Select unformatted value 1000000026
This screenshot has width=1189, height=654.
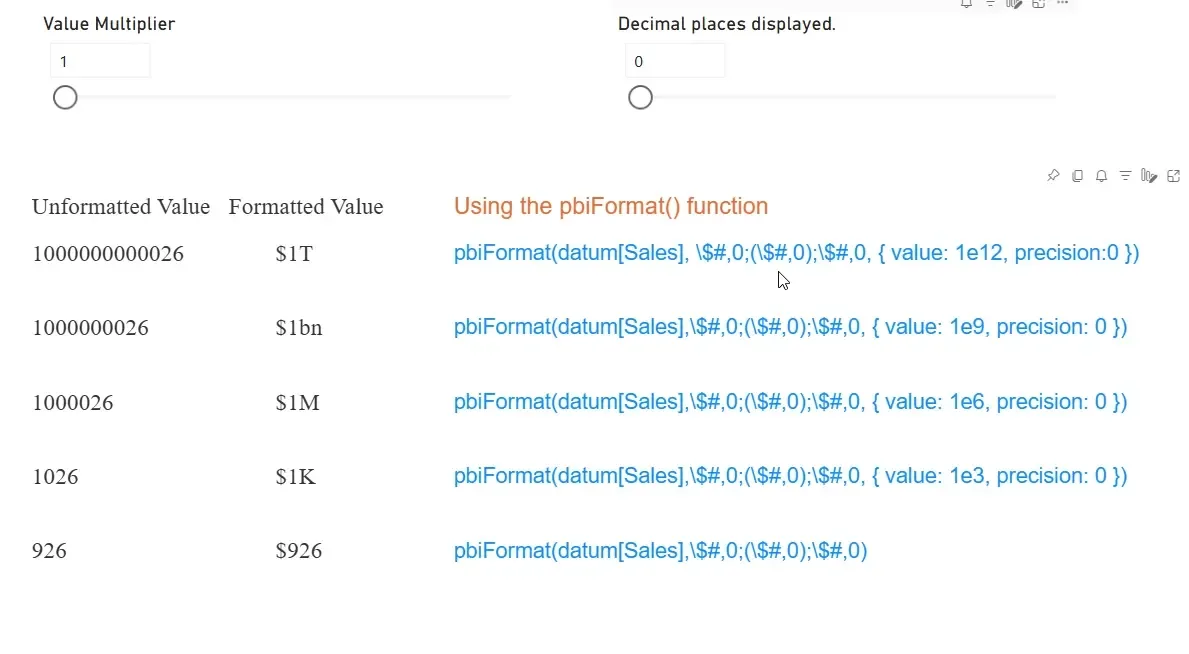point(90,328)
